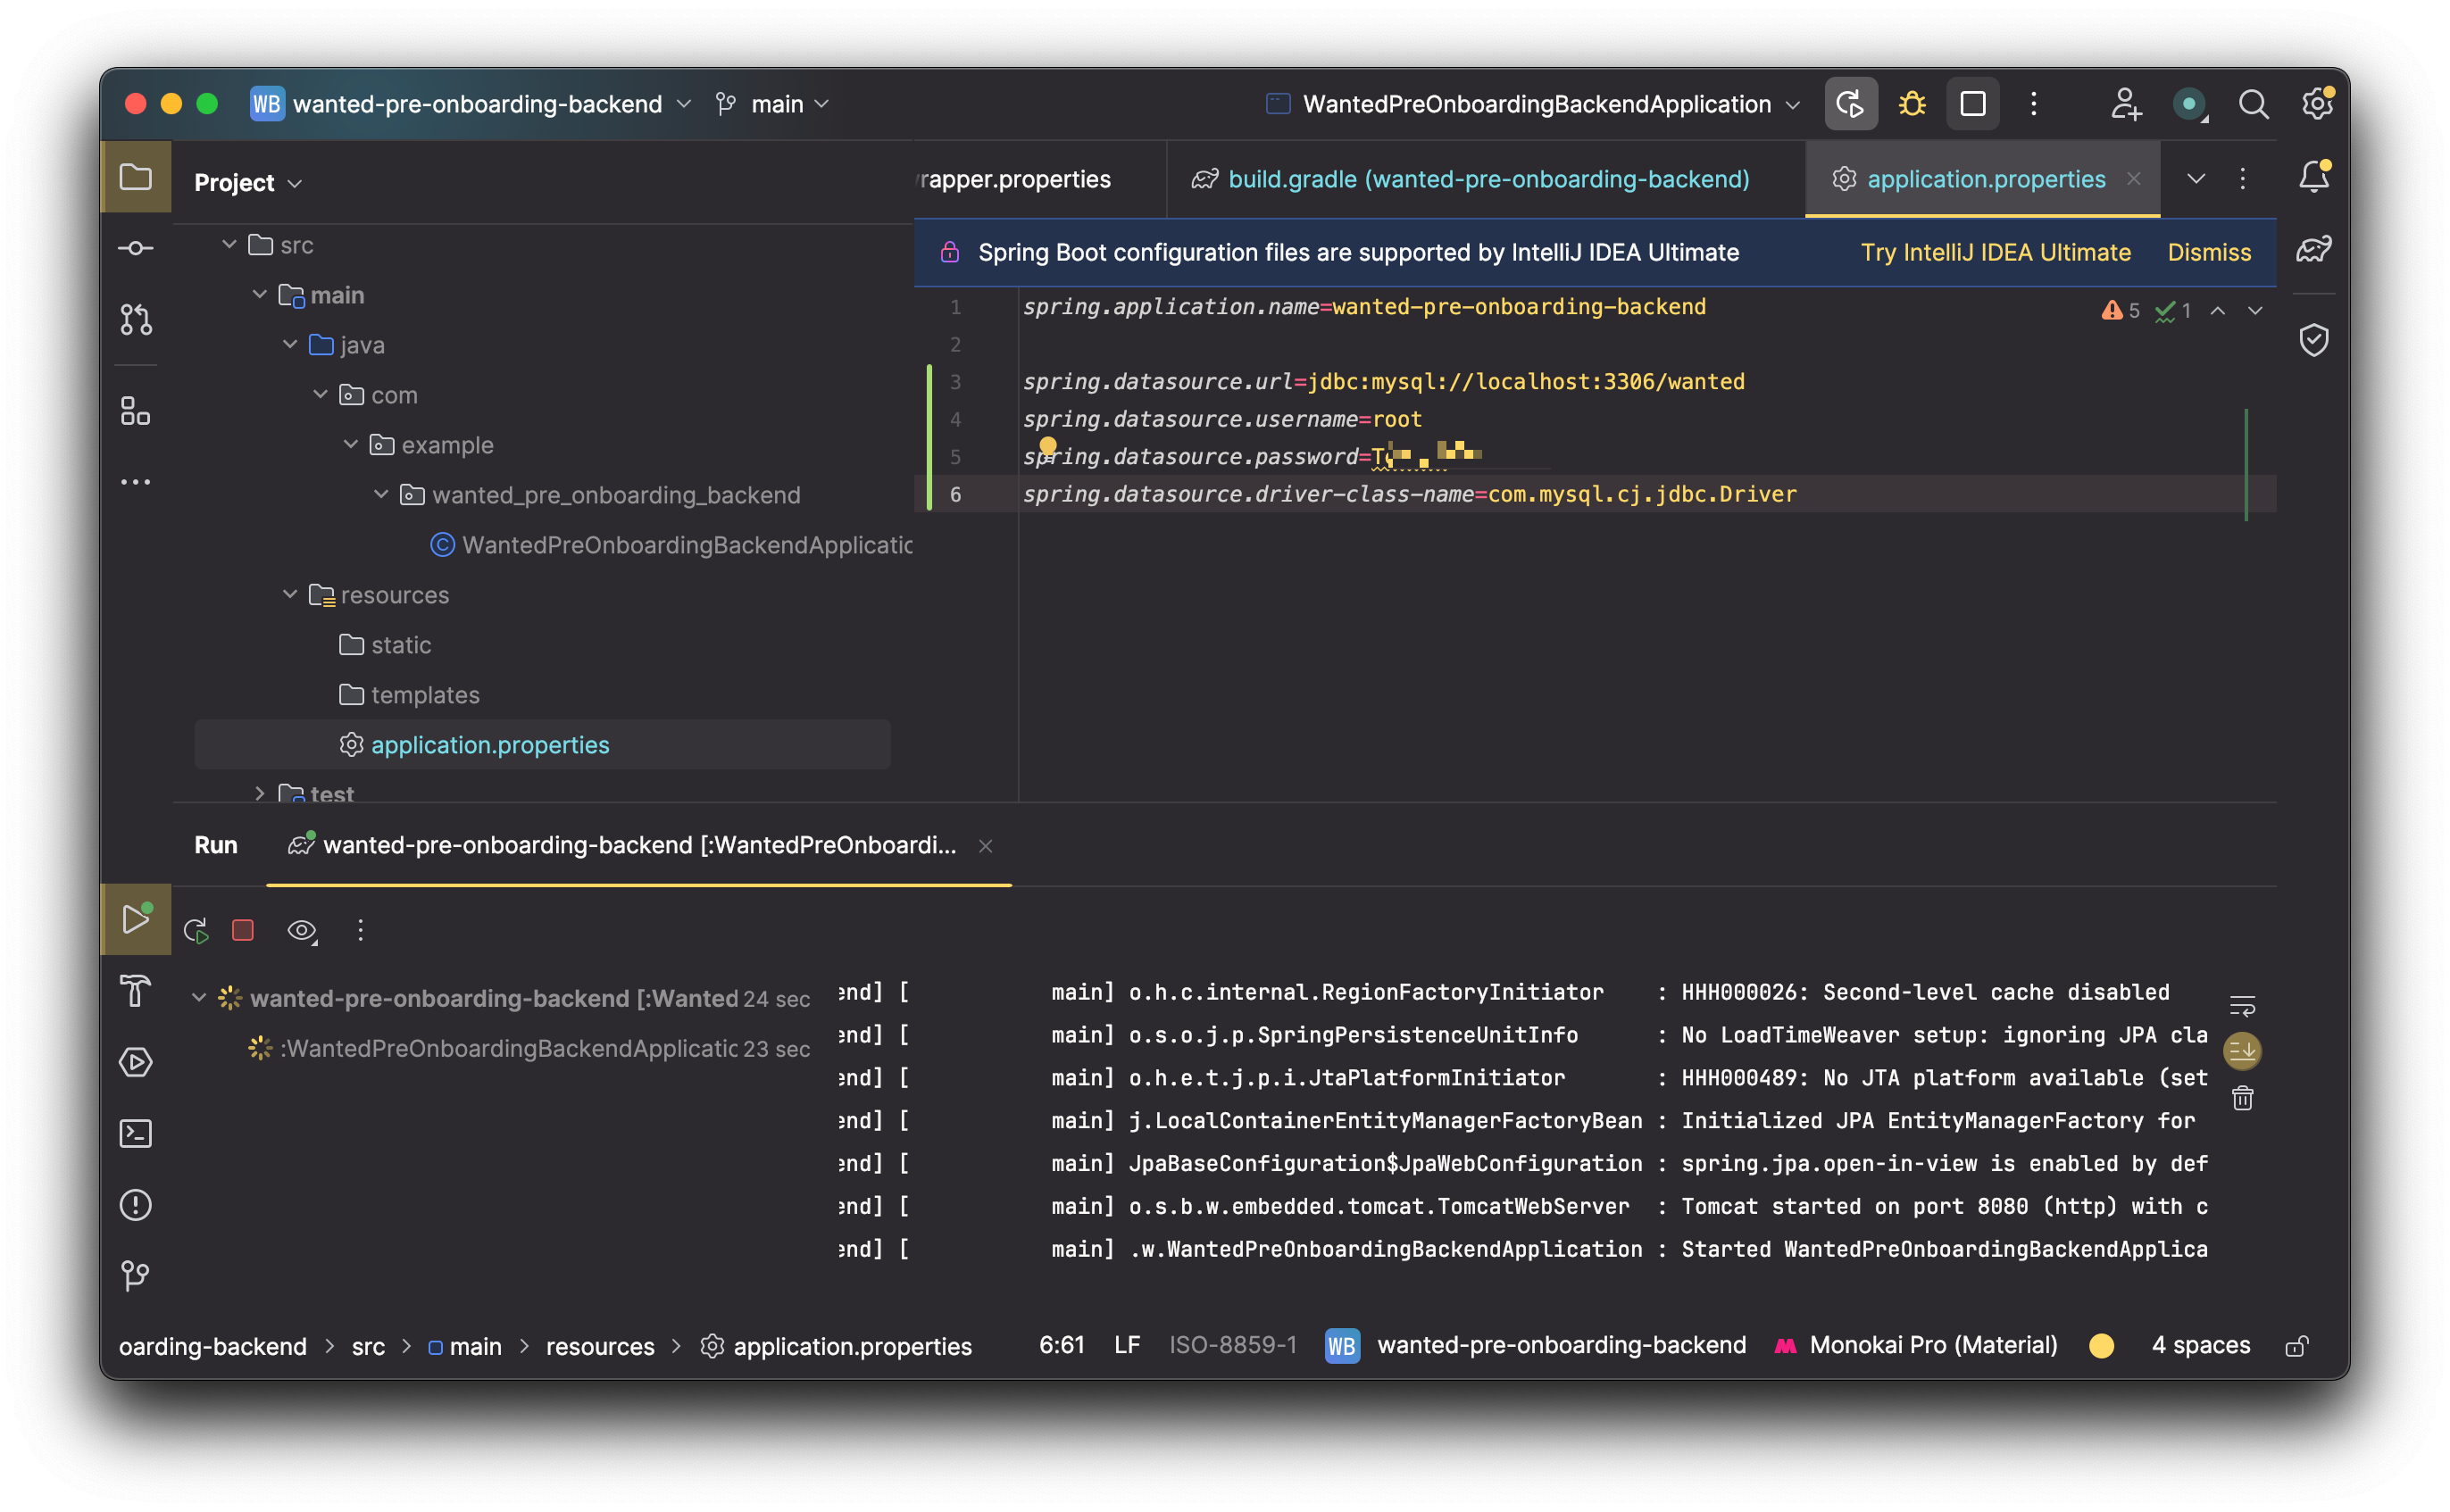Click the ISO-8859-1 encoding in status bar
This screenshot has height=1512, width=2450.
1233,1345
